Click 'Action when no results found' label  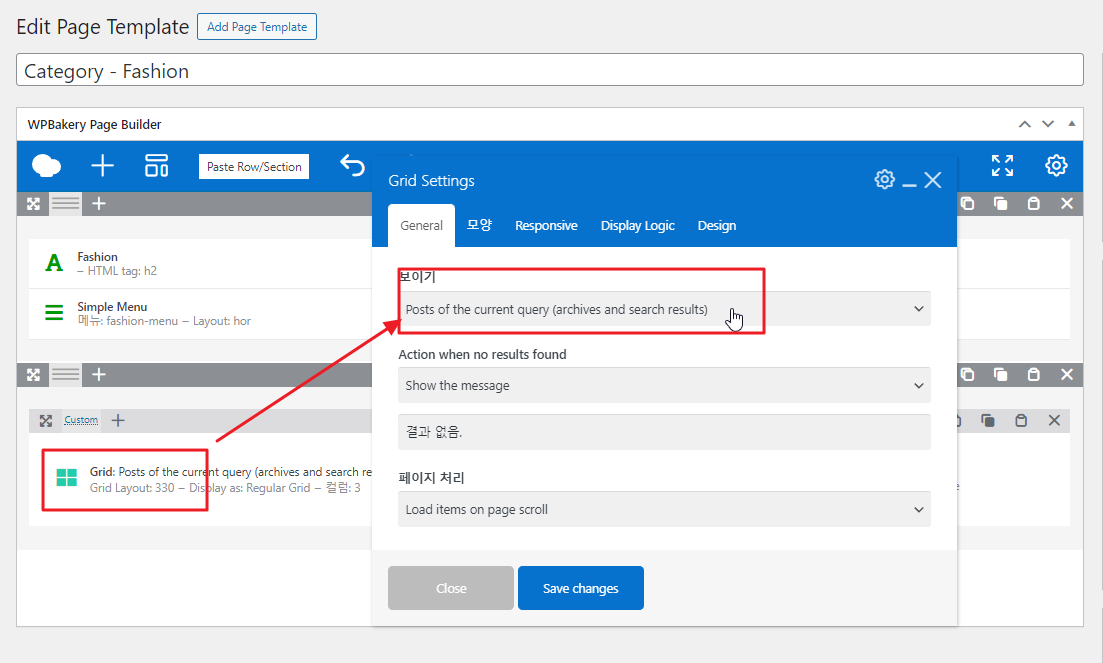(483, 354)
